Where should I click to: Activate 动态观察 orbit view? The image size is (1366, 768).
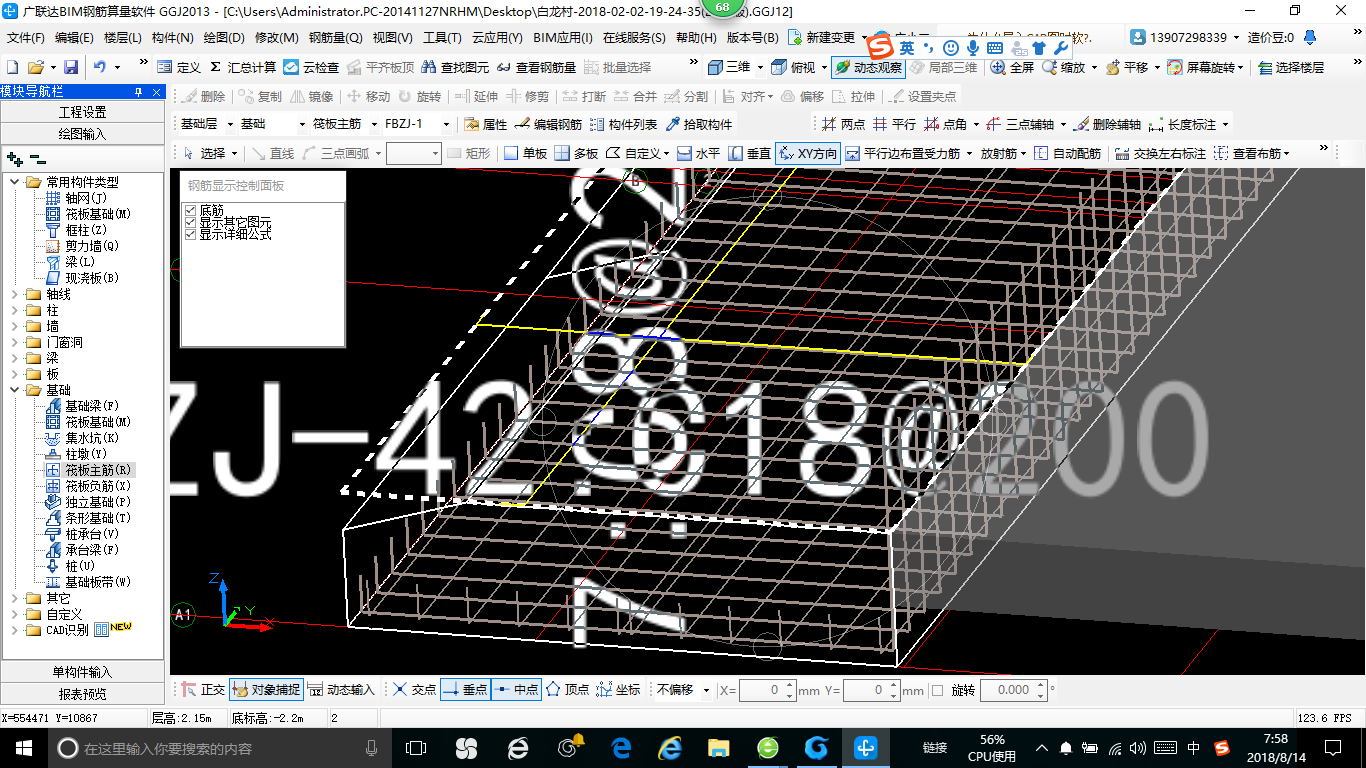click(x=868, y=67)
